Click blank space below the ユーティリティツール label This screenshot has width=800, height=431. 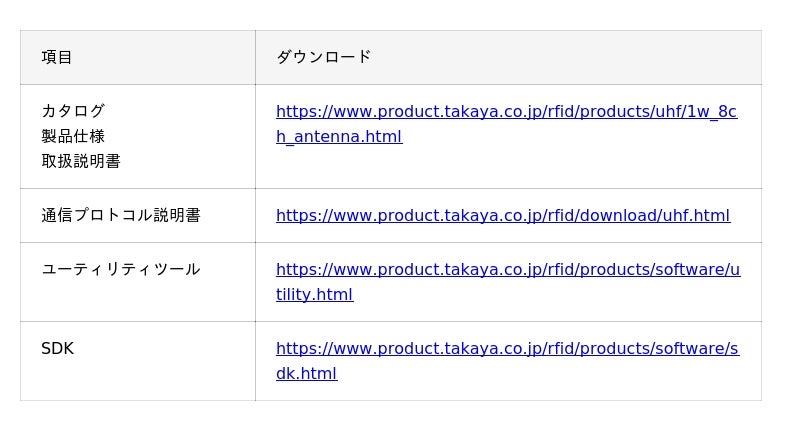click(120, 300)
